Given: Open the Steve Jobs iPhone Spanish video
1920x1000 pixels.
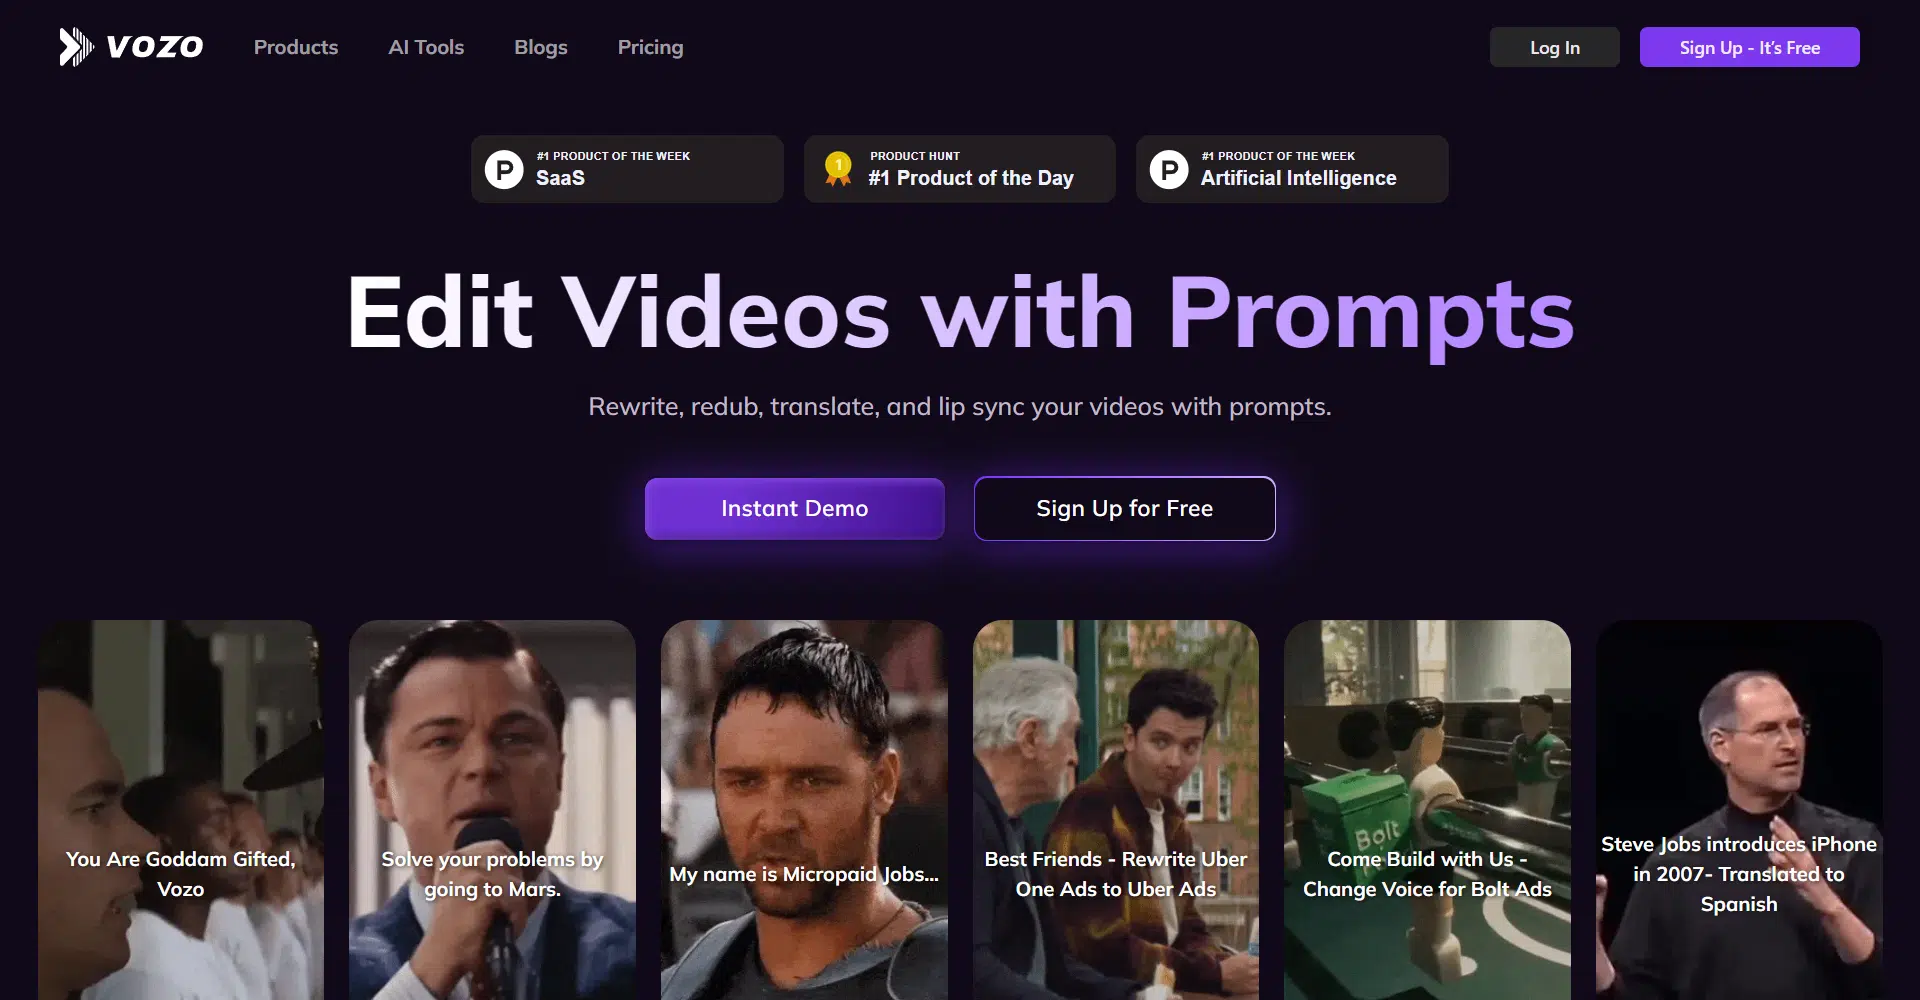Looking at the screenshot, I should tap(1739, 810).
